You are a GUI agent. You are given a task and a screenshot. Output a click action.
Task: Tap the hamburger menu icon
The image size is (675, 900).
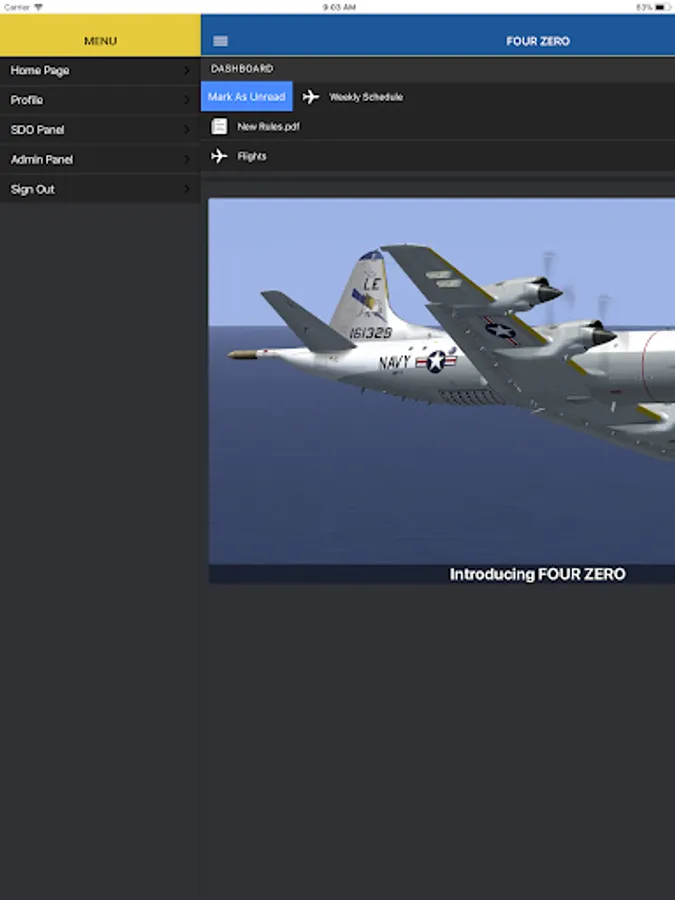(221, 41)
